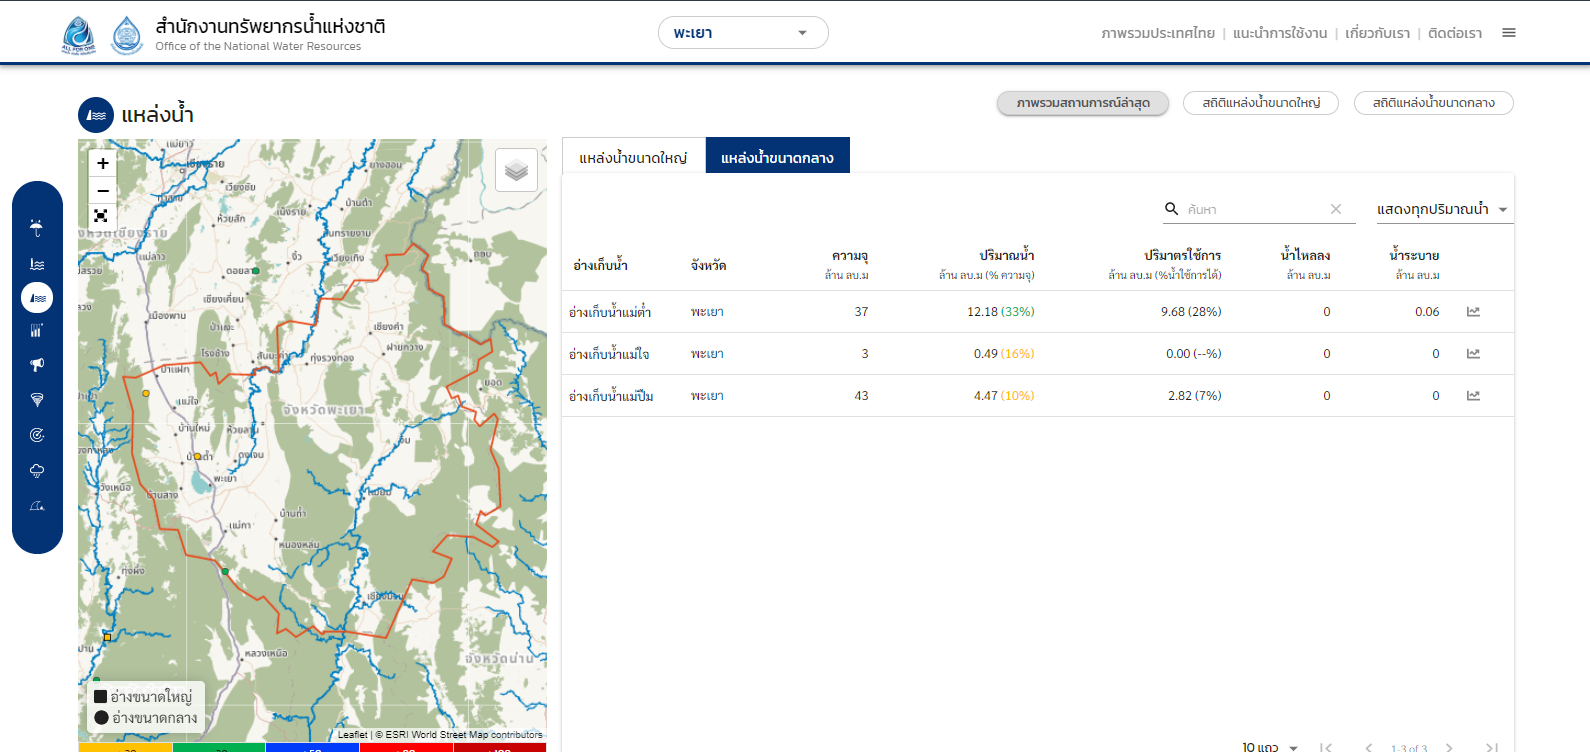Click the แหล่งน้ำ section heading icon
This screenshot has height=752, width=1590.
click(96, 115)
